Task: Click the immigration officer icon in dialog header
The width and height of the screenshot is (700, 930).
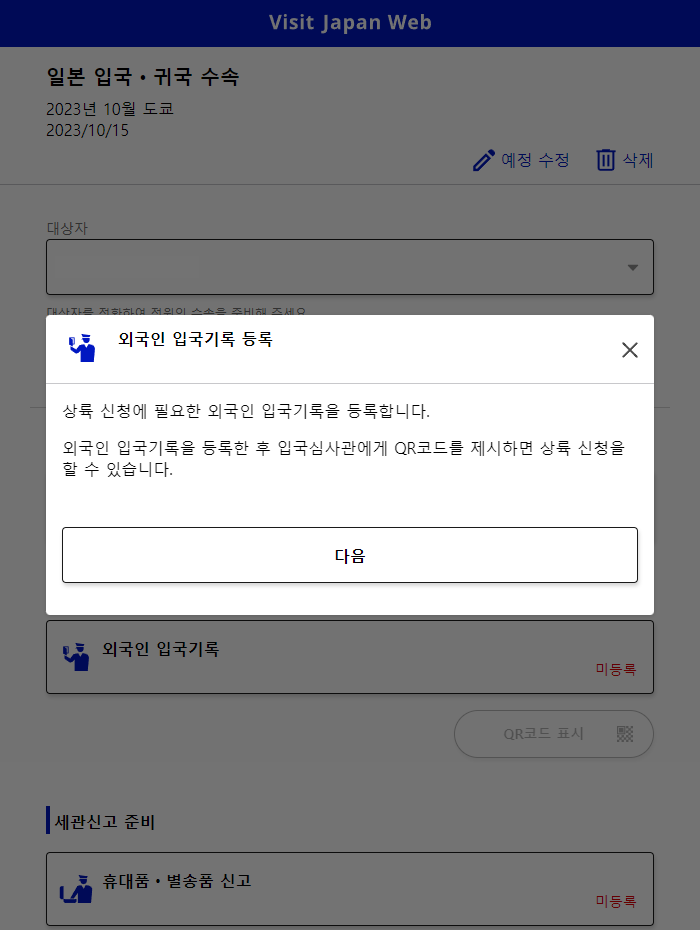Action: point(82,348)
